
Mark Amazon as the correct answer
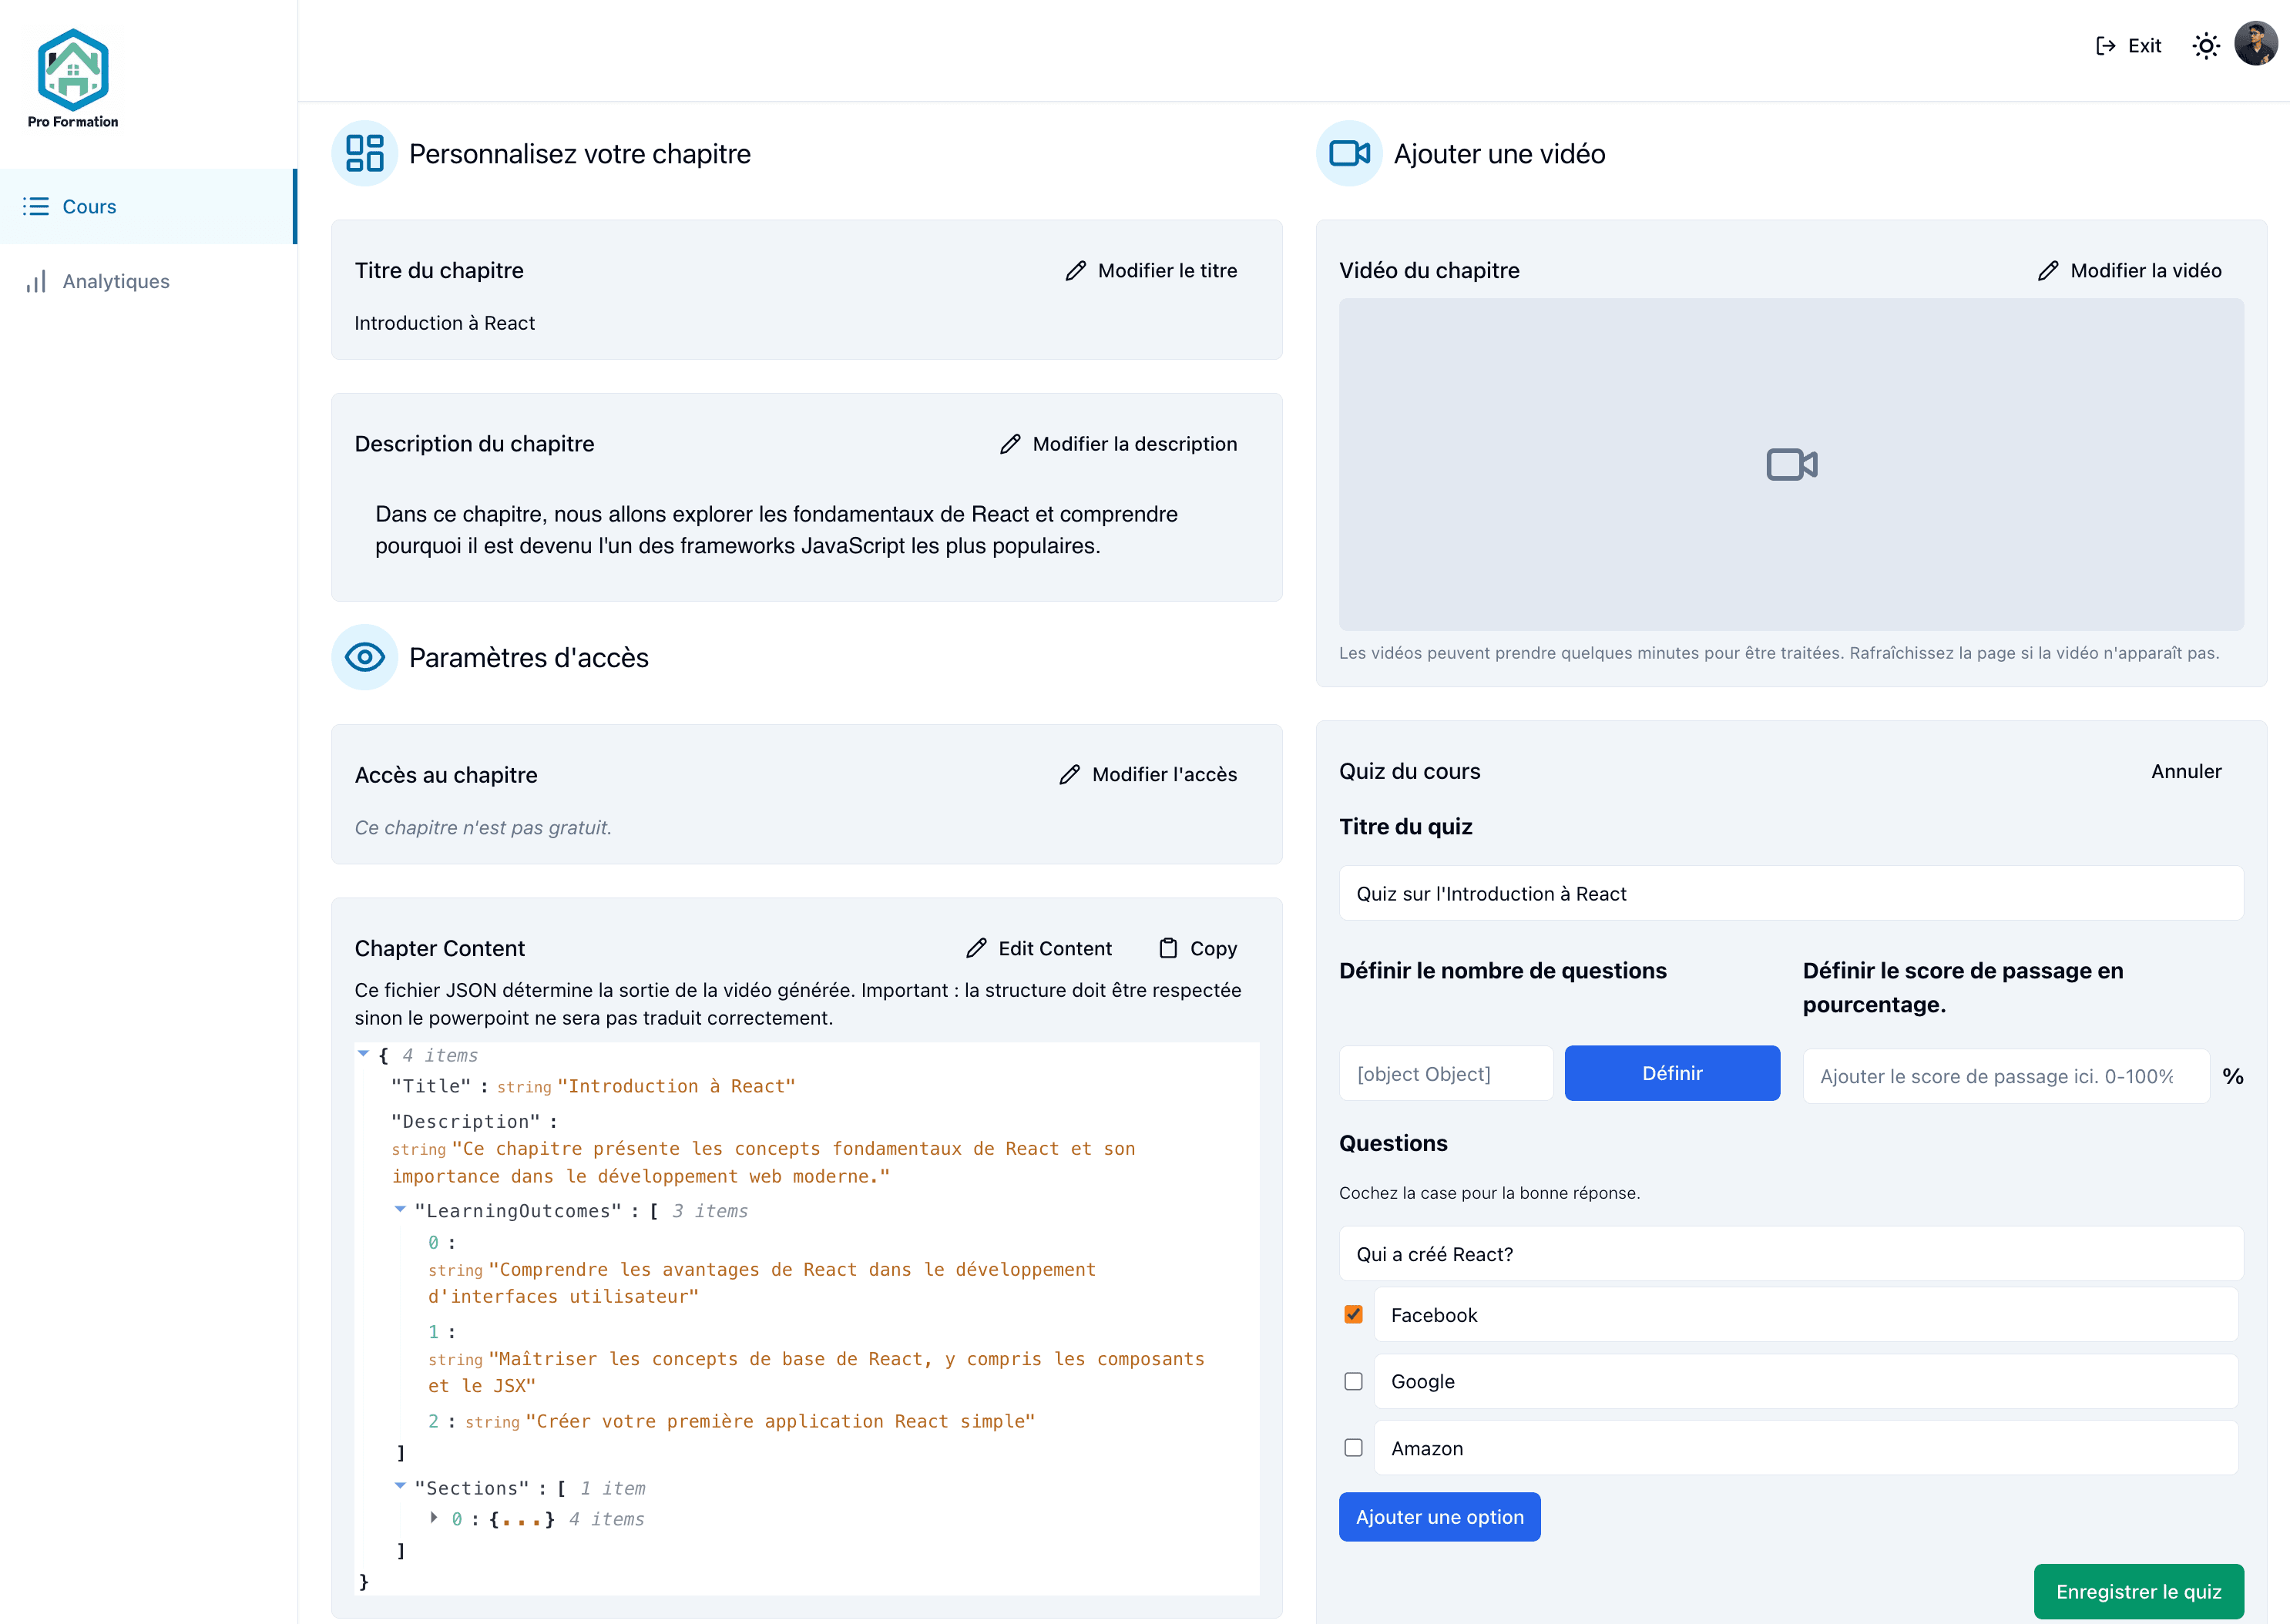click(1353, 1448)
